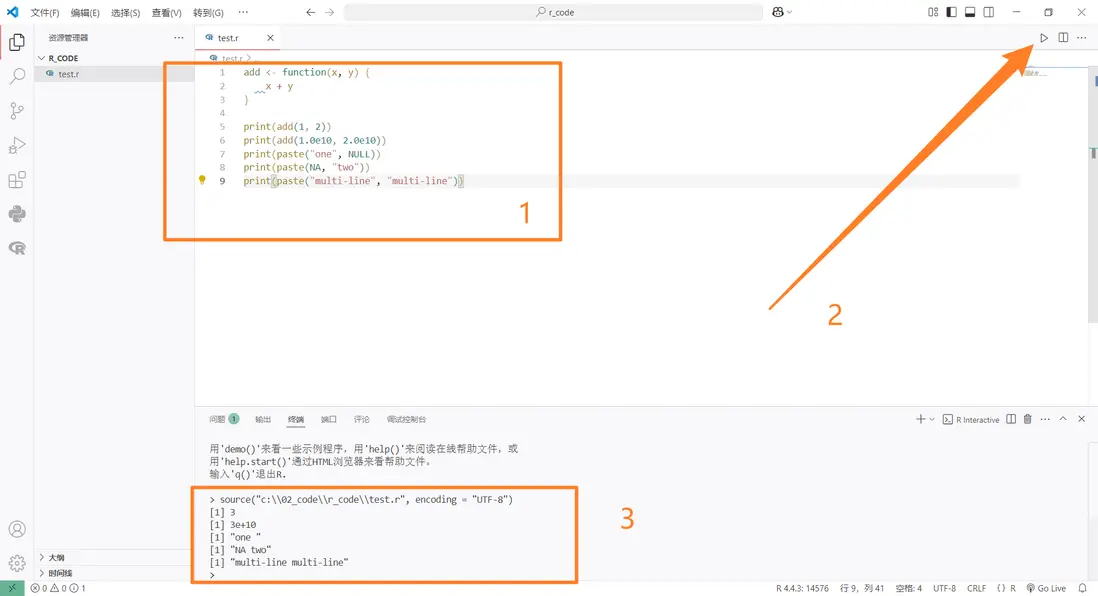Viewport: 1098px width, 596px height.
Task: Open the 文件(F) menu
Action: (45, 13)
